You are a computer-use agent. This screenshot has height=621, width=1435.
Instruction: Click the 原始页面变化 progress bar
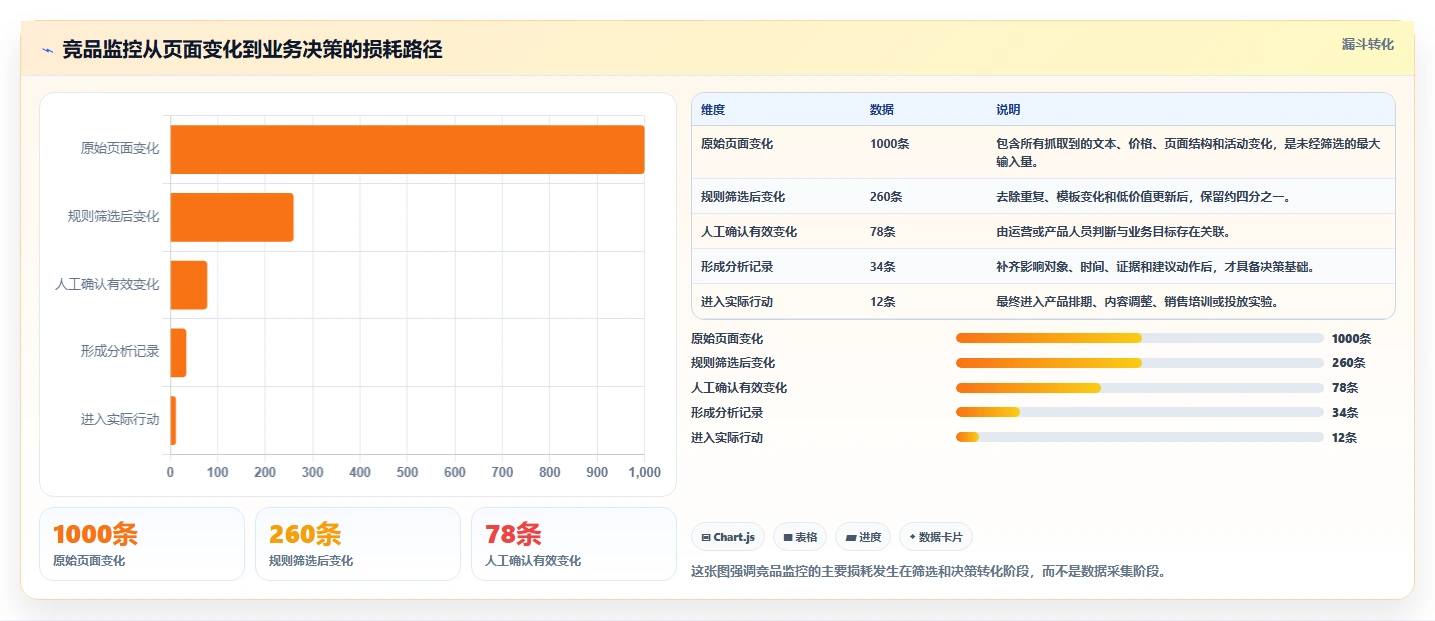pyautogui.click(x=1139, y=338)
